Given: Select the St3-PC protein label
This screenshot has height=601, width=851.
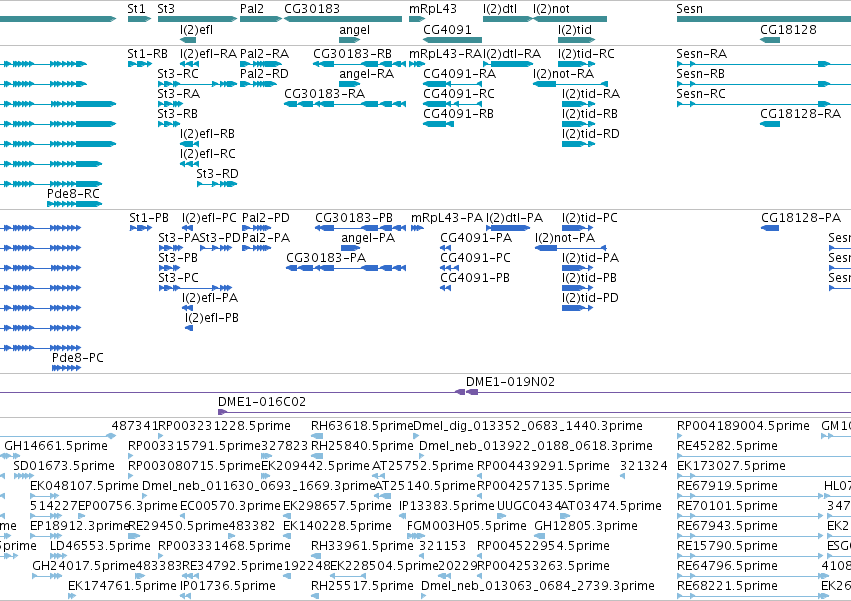Looking at the screenshot, I should coord(178,278).
